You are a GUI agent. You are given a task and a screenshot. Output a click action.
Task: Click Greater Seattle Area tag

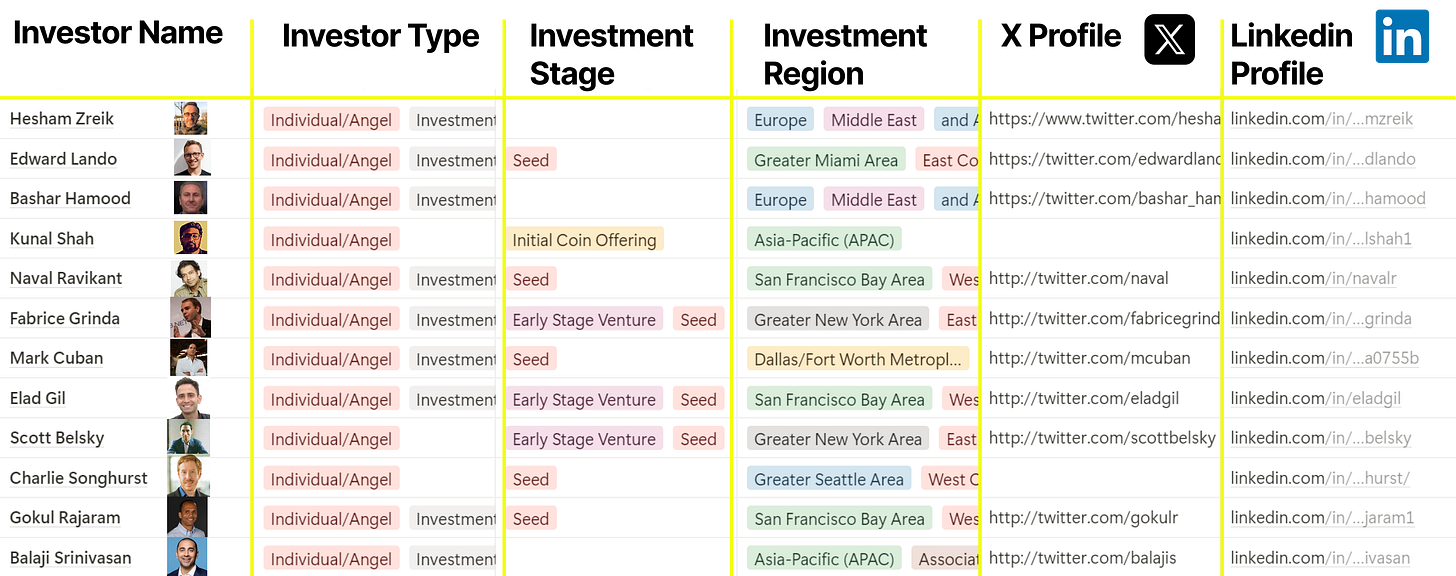coord(829,480)
